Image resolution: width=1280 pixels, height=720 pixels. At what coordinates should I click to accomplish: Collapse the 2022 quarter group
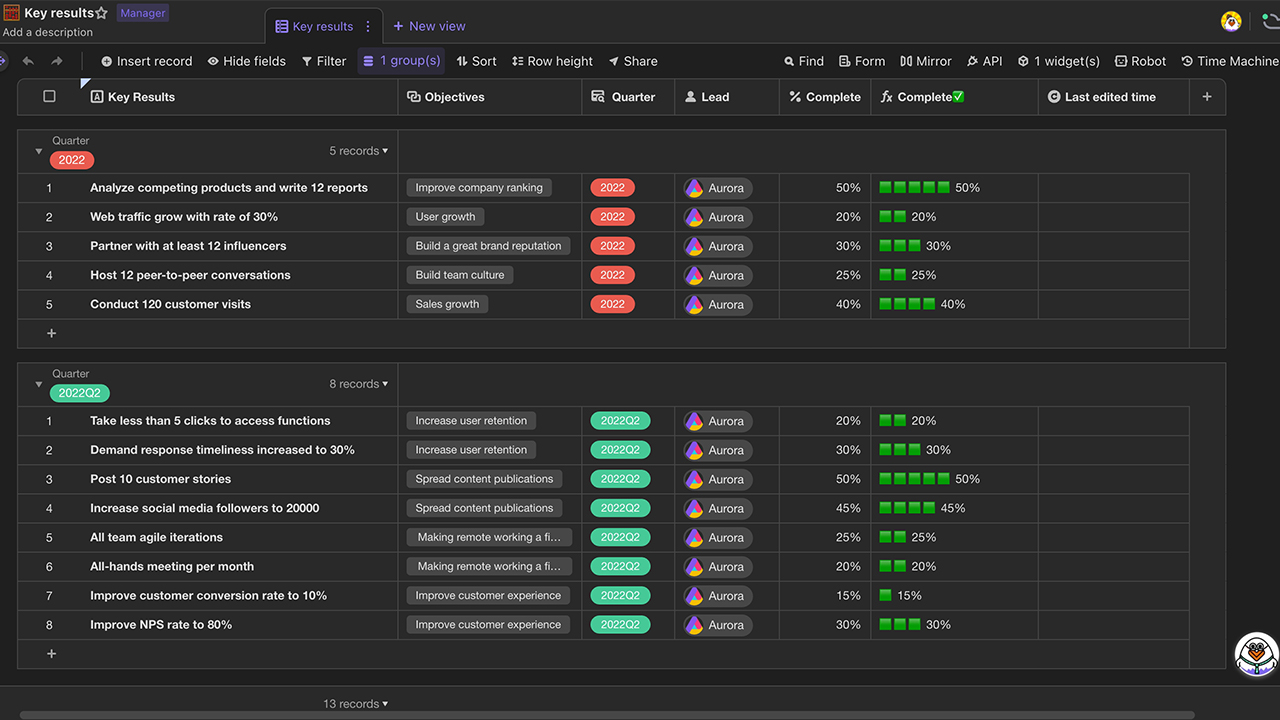coord(39,152)
